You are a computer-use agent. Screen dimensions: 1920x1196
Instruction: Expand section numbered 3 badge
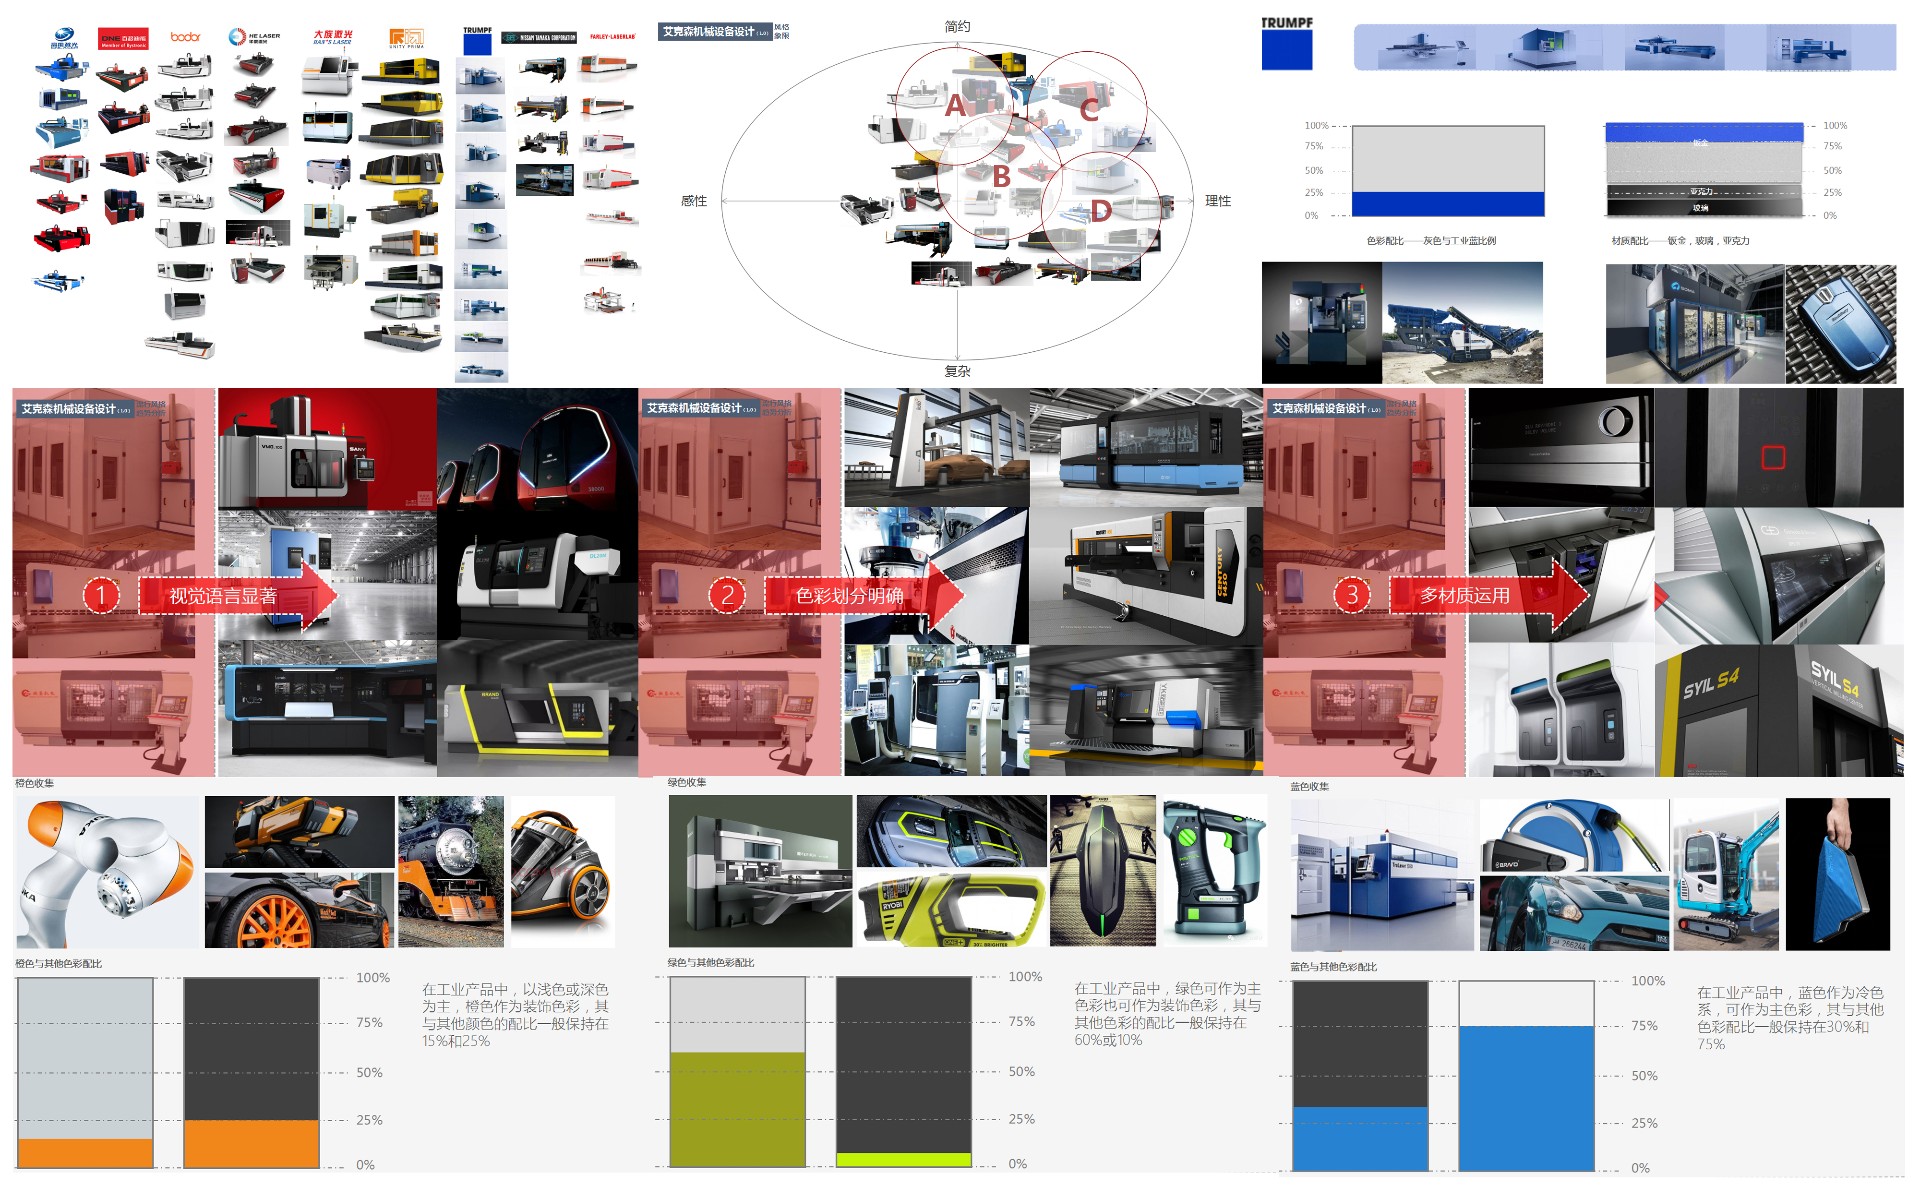point(1352,593)
